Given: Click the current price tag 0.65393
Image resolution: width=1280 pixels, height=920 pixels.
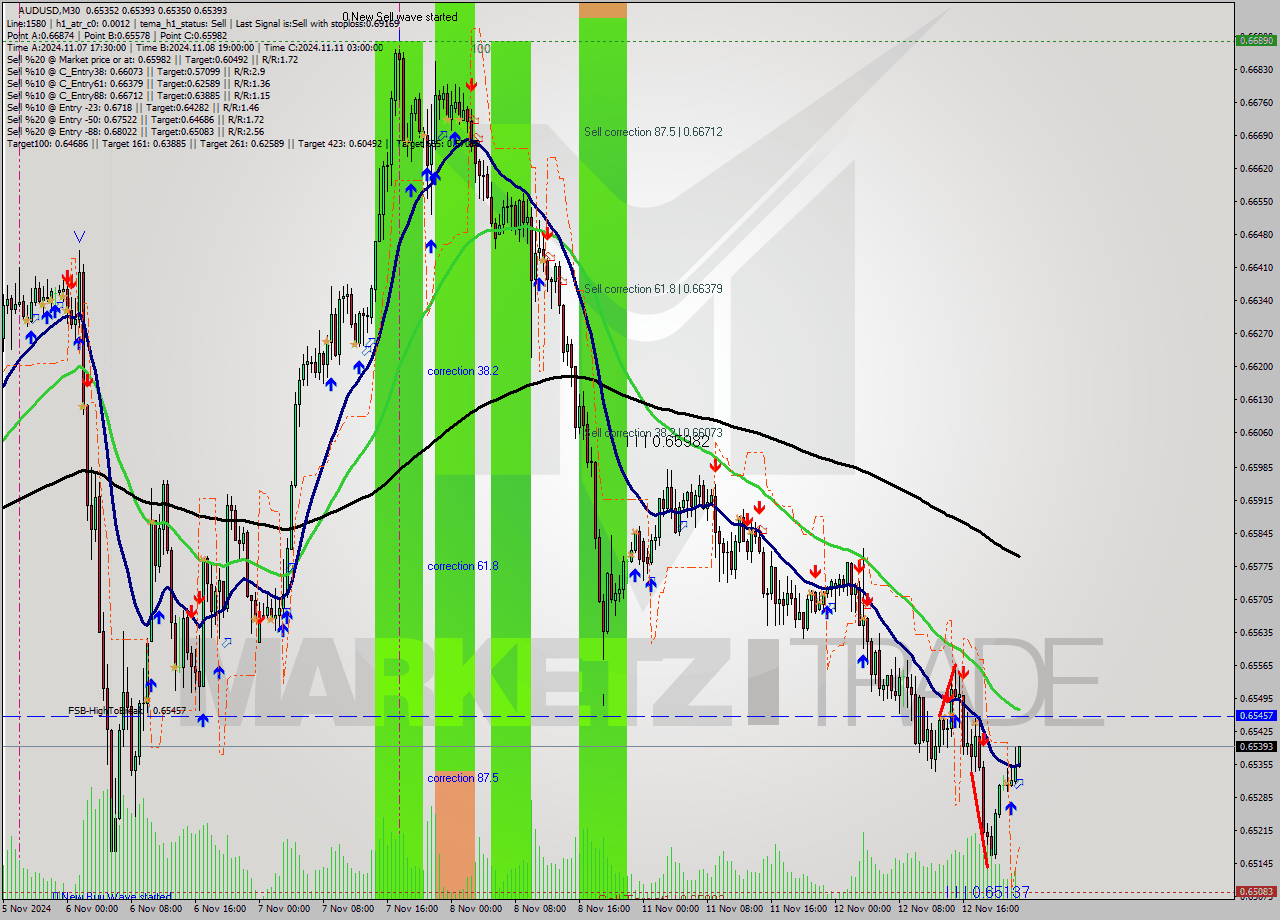Looking at the screenshot, I should 1256,746.
